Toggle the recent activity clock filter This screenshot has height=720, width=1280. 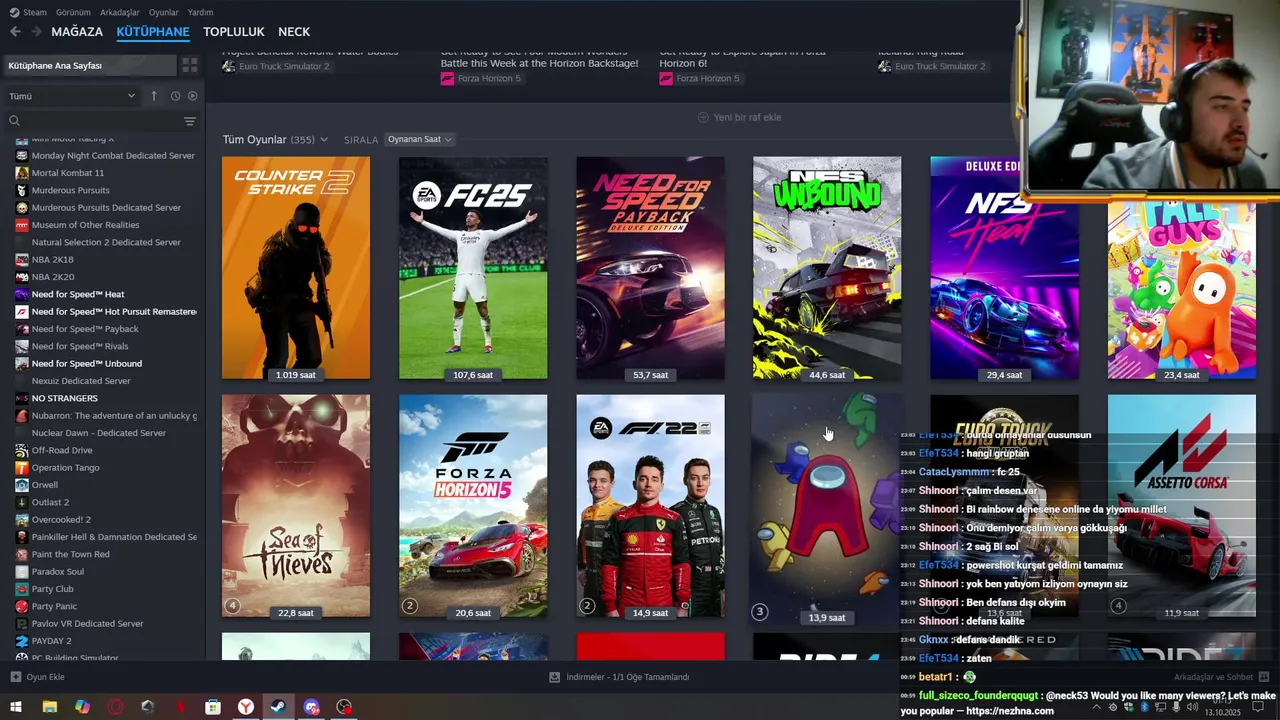pos(175,96)
